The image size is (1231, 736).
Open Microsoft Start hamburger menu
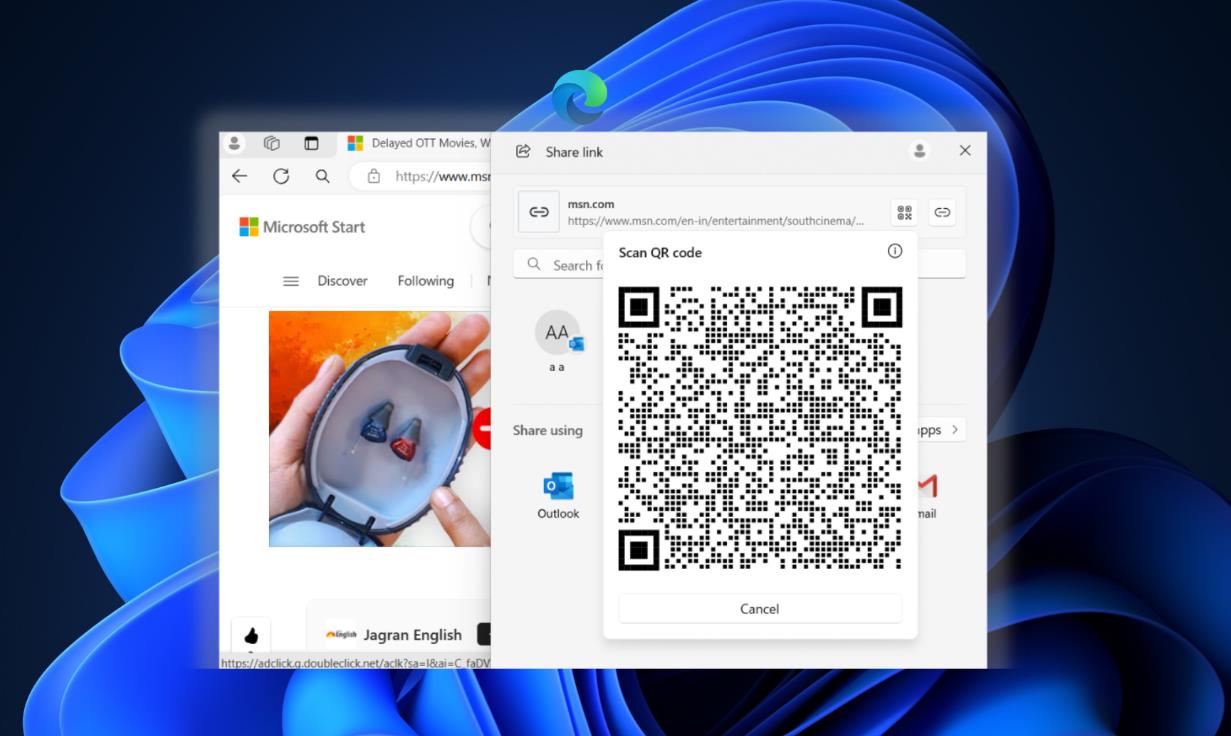[291, 281]
